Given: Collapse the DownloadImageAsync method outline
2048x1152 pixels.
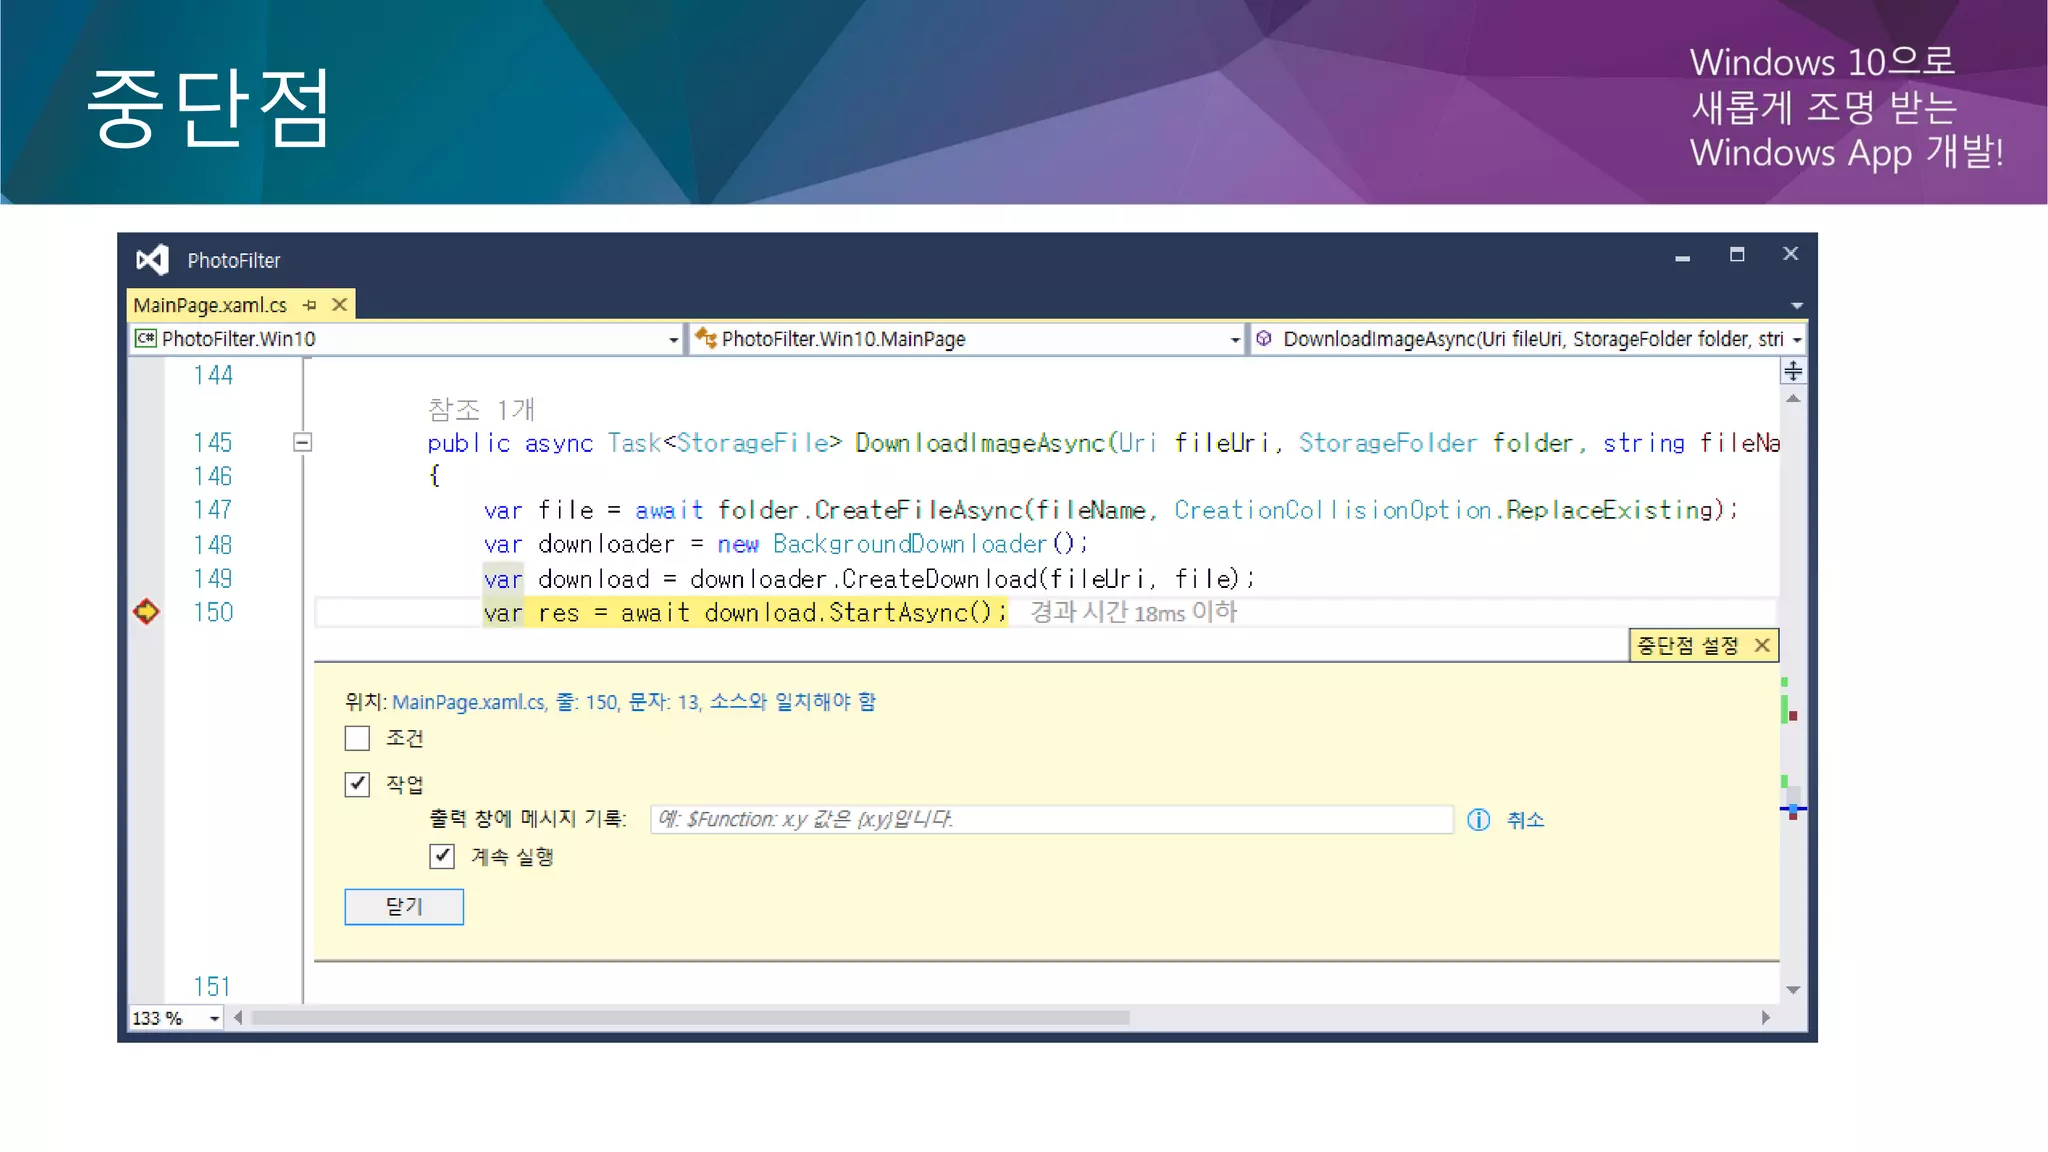Looking at the screenshot, I should point(302,442).
